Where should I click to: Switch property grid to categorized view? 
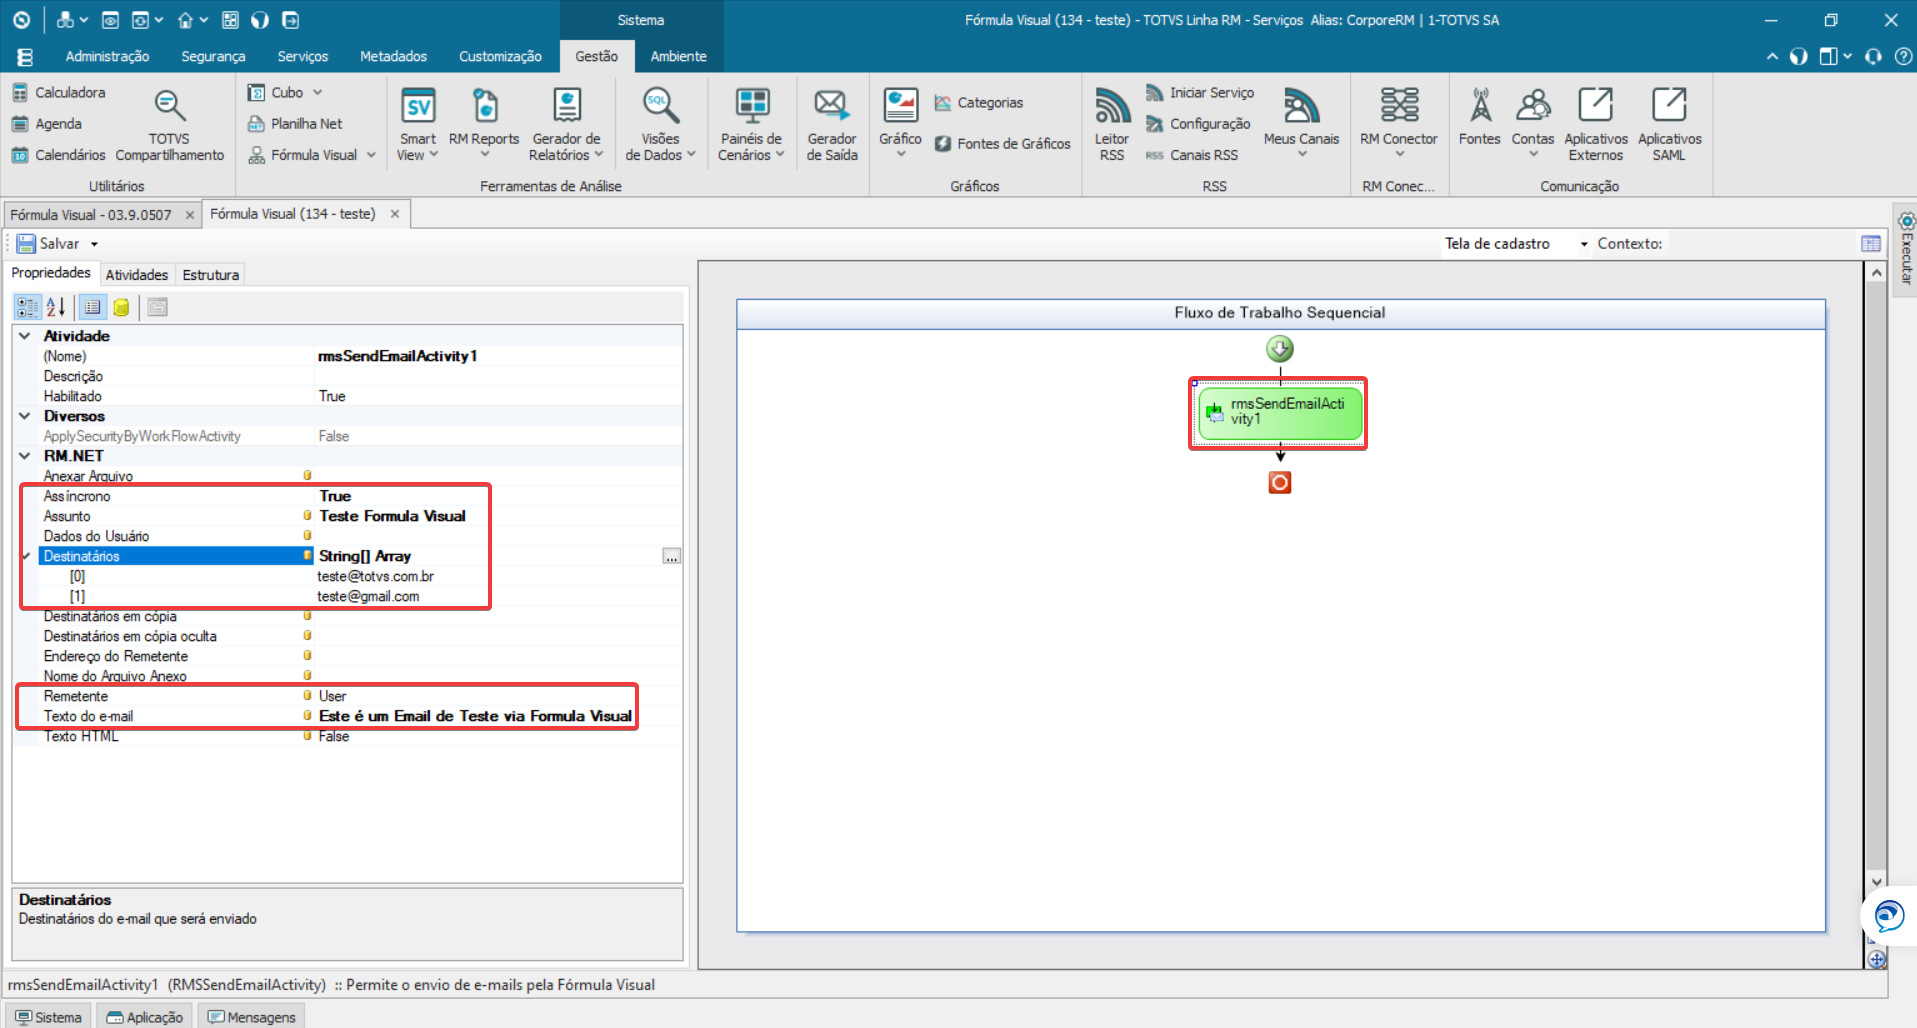[x=27, y=307]
